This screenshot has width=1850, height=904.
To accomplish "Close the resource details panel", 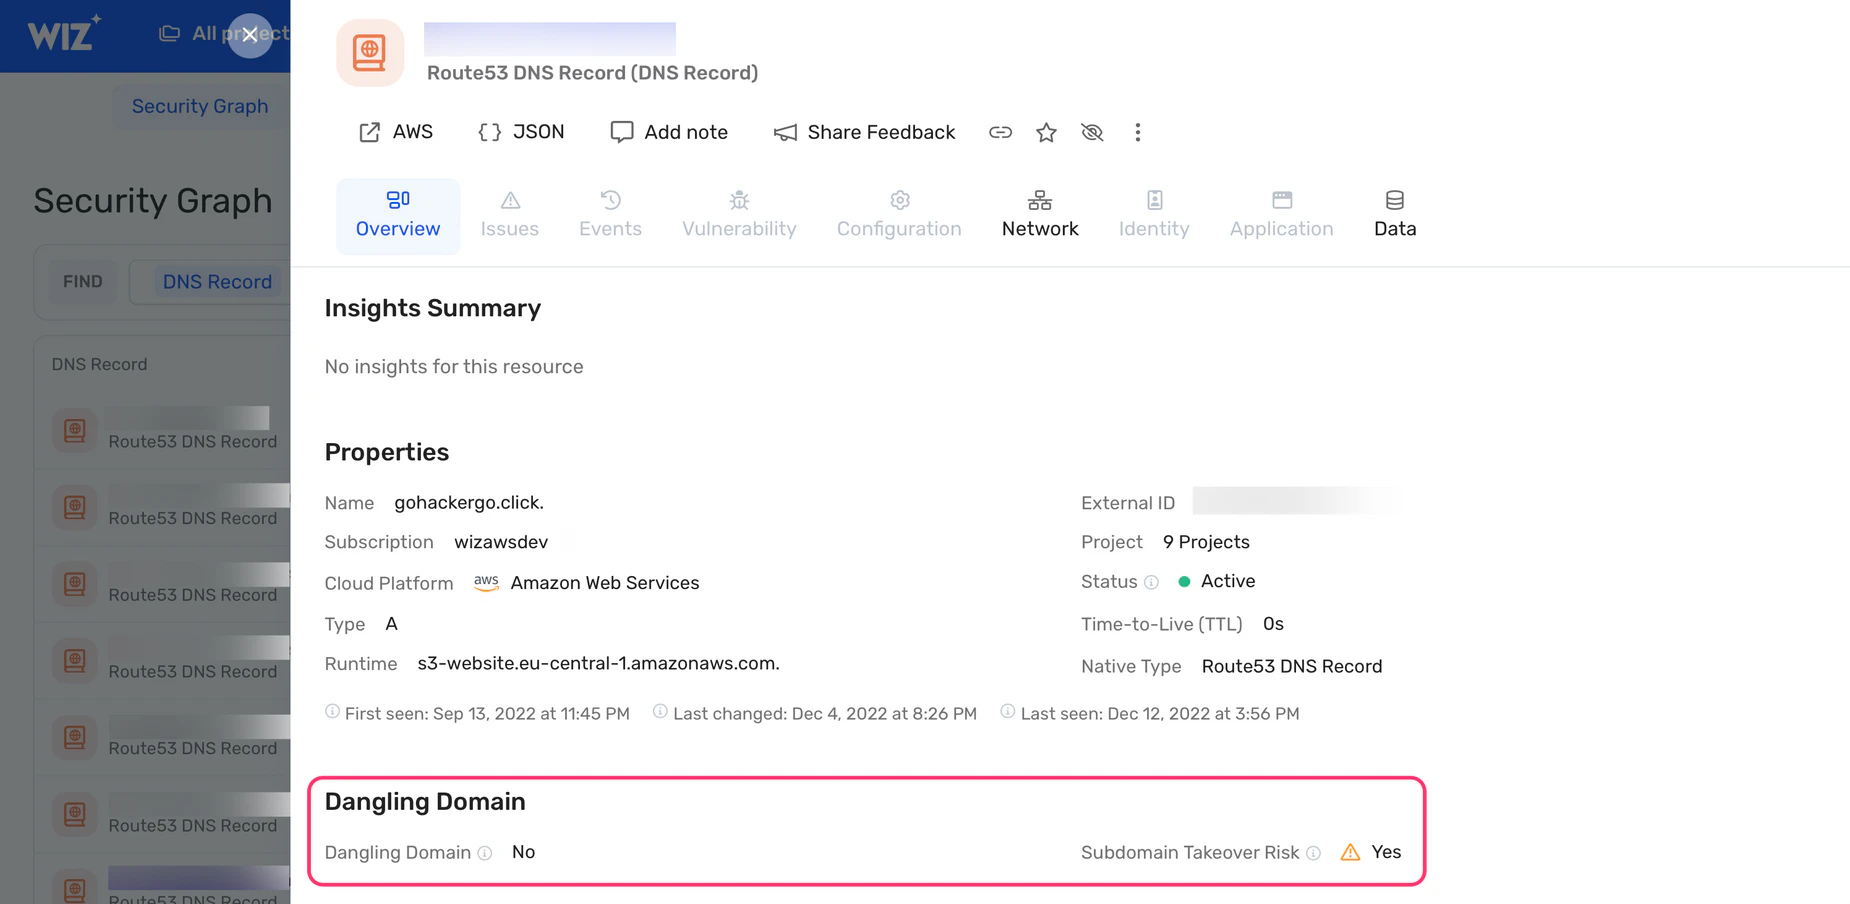I will (250, 35).
